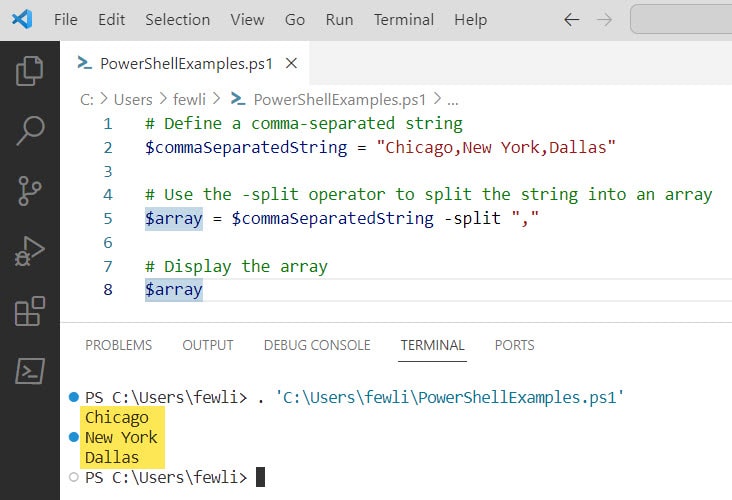Click the blue command decoration beside first prompt

tap(74, 397)
